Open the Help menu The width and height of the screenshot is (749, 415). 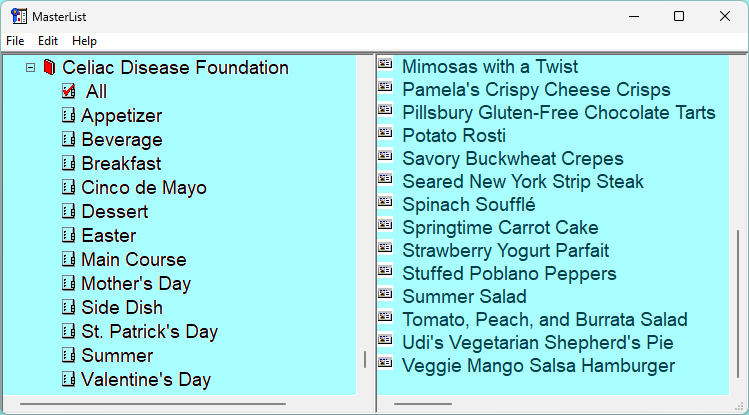[x=84, y=41]
